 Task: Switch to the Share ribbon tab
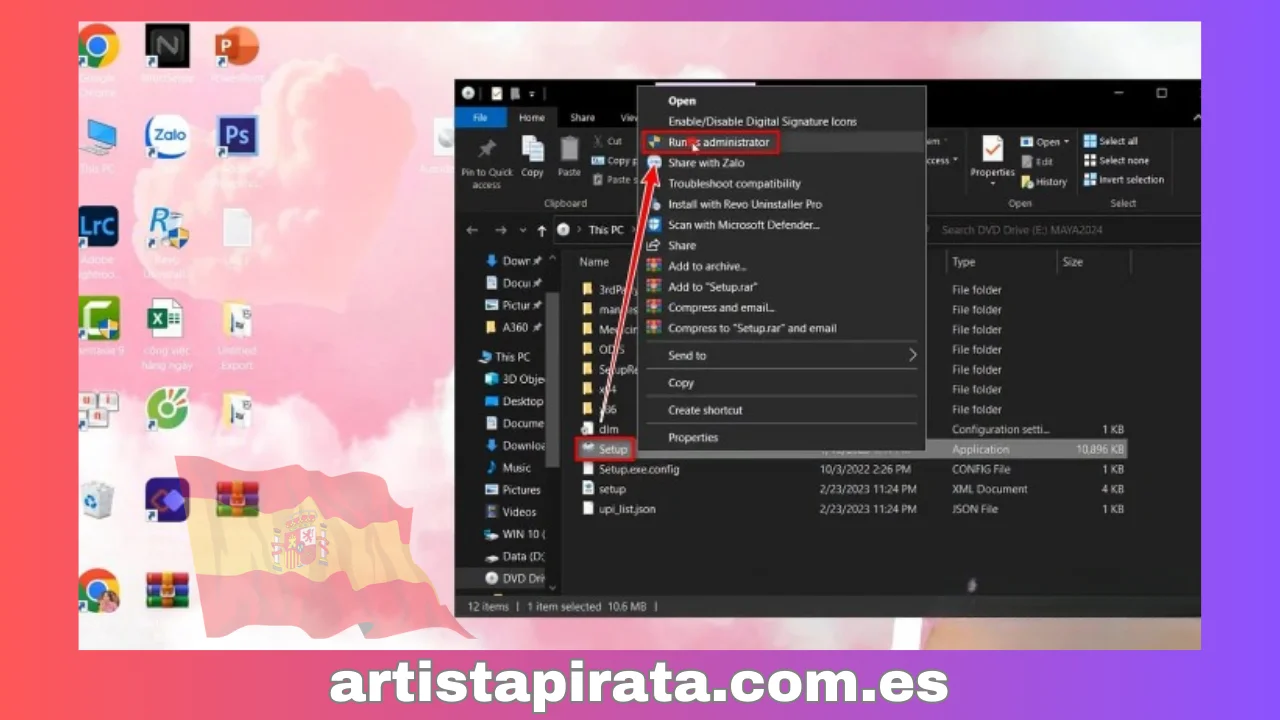point(582,117)
